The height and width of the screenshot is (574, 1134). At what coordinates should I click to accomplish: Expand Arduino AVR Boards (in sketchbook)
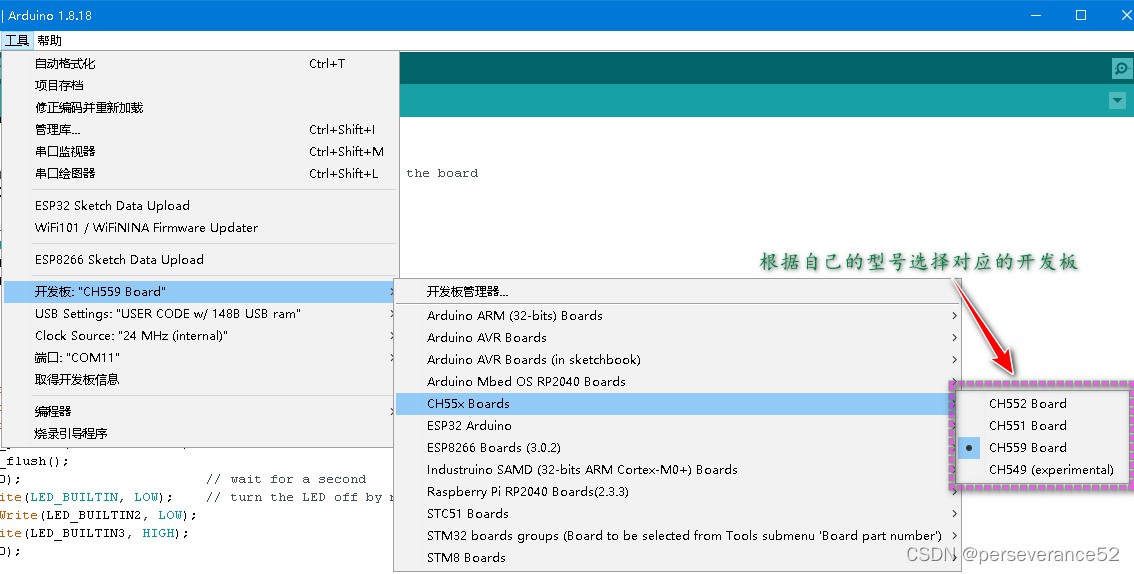click(x=678, y=360)
